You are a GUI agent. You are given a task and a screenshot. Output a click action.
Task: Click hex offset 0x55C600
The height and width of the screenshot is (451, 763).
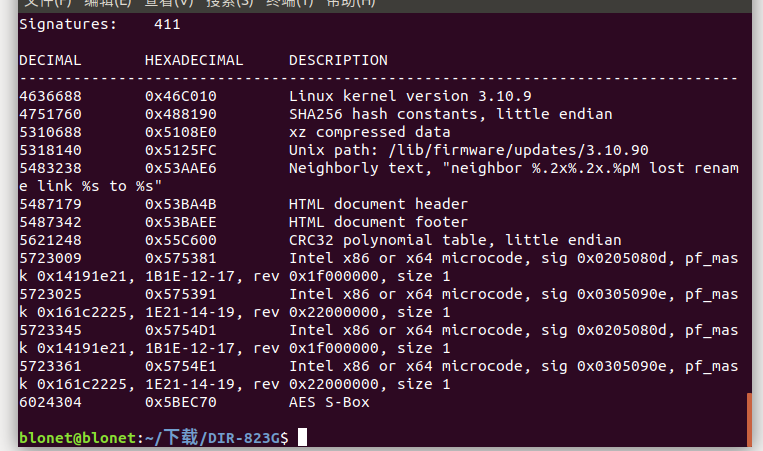181,240
